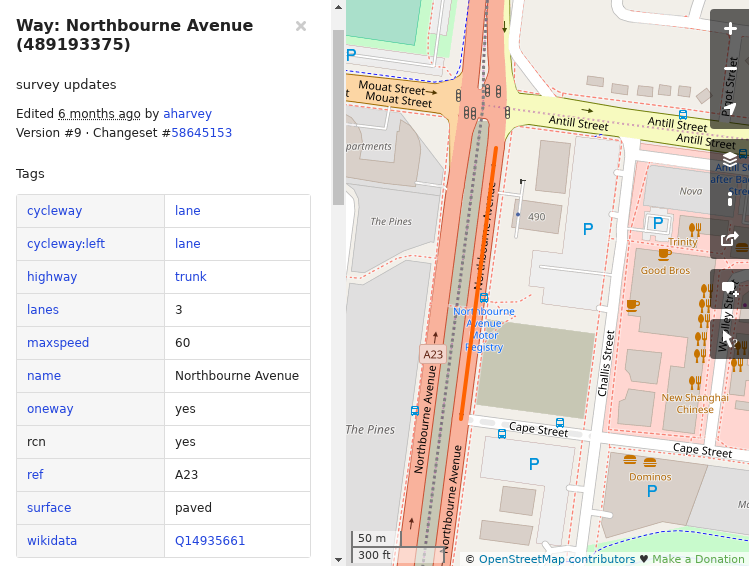The width and height of the screenshot is (749, 566).
Task: Click the Trinity restaurant icon
Action: coord(695,229)
